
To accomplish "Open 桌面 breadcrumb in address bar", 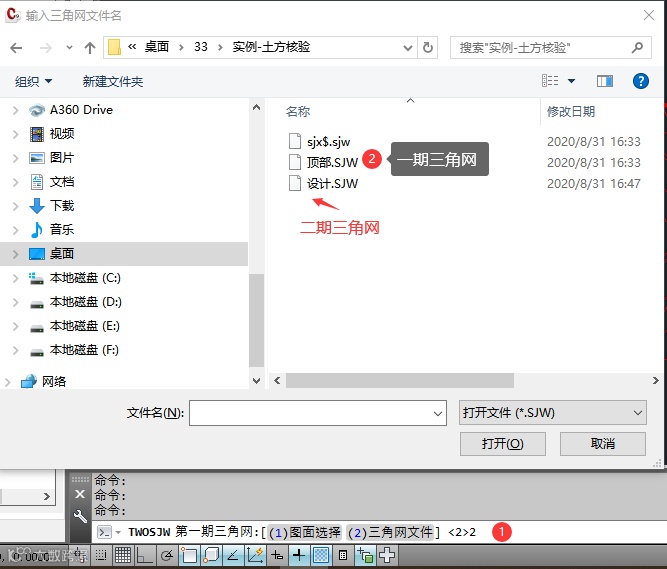I will 157,47.
